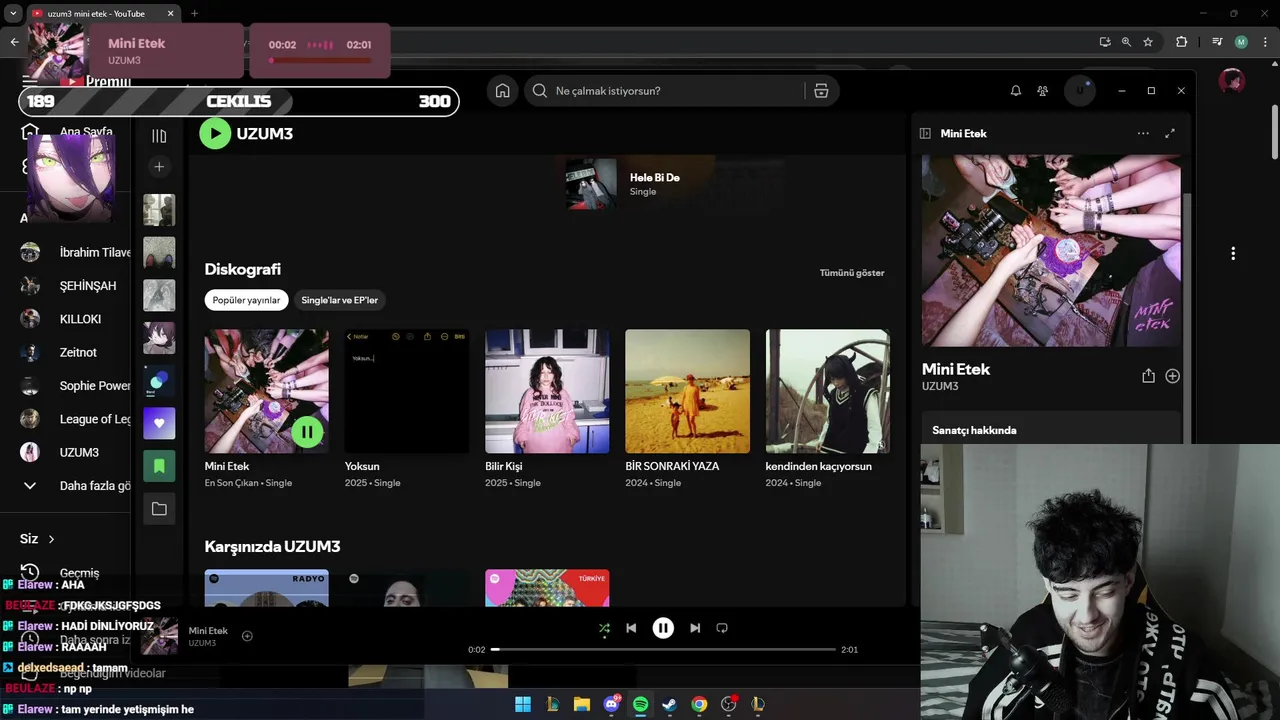Click the 'Karşınızda UZUM3' section heading
Image resolution: width=1280 pixels, height=720 pixels.
tap(272, 546)
